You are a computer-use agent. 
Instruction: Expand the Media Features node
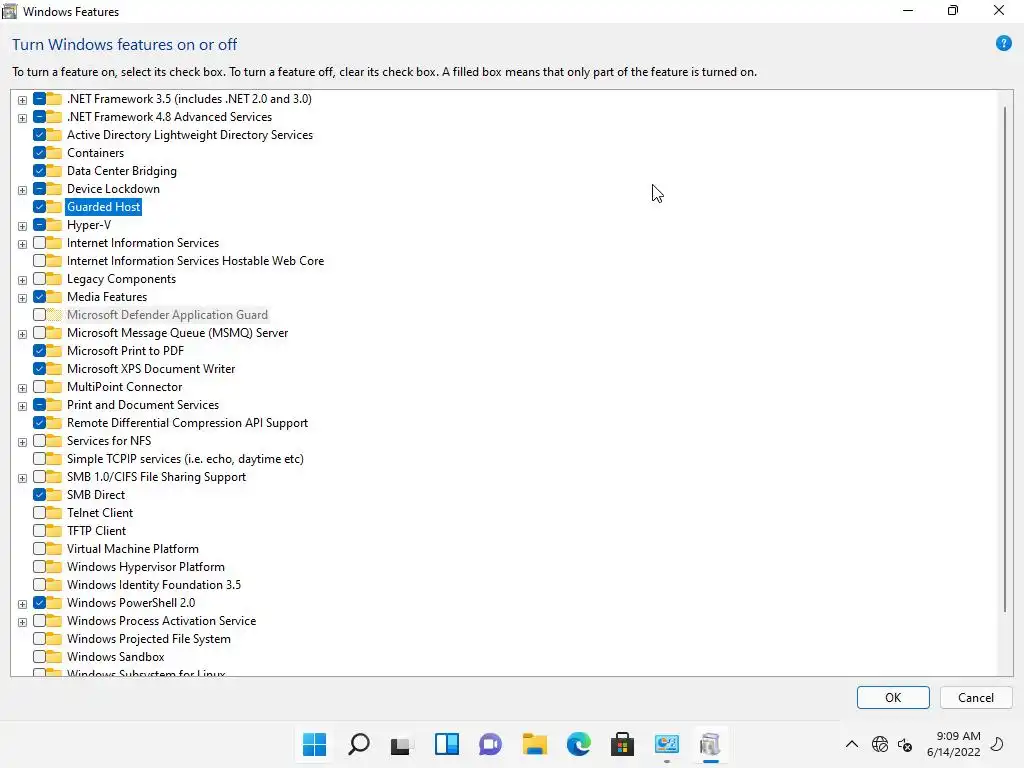pyautogui.click(x=22, y=298)
